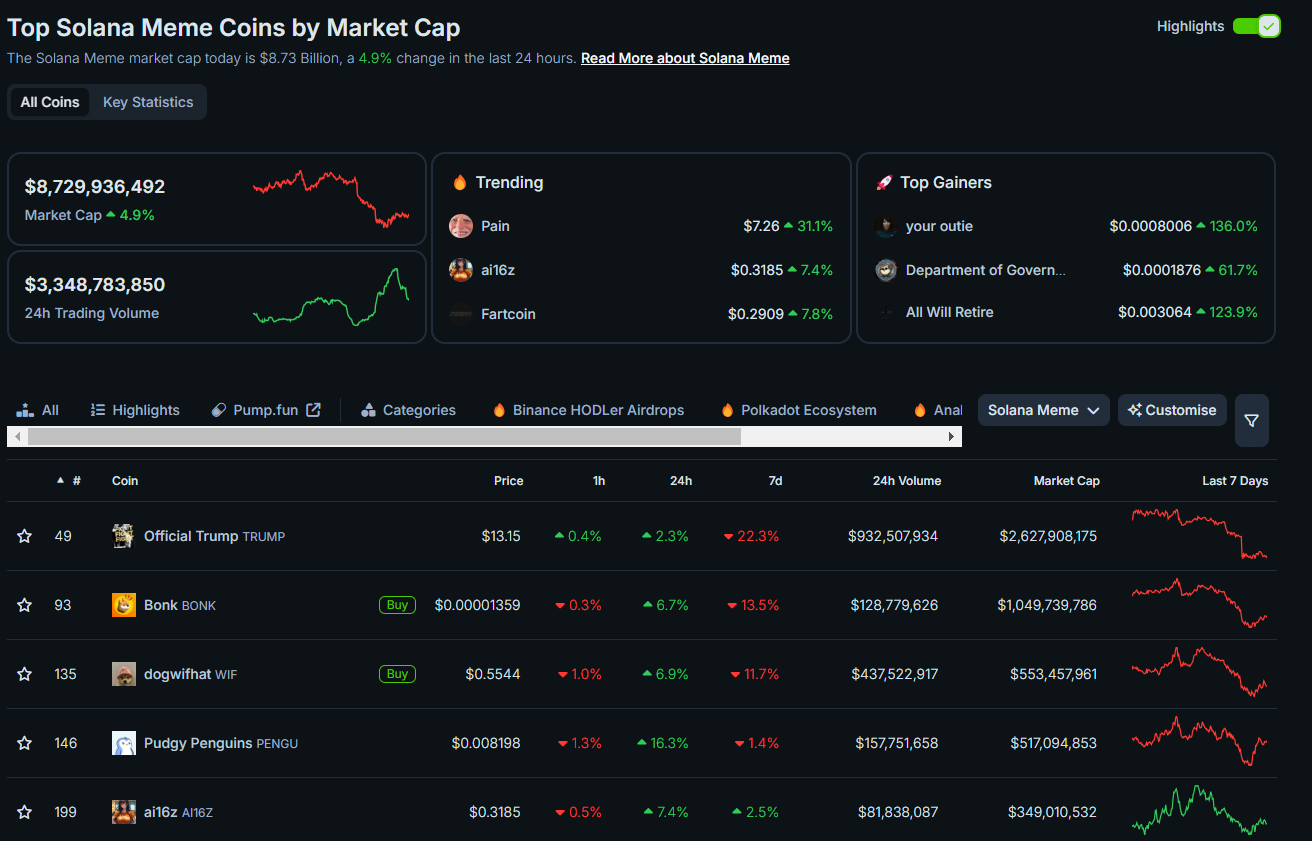Select the All Coins tab
This screenshot has width=1312, height=841.
click(x=50, y=102)
